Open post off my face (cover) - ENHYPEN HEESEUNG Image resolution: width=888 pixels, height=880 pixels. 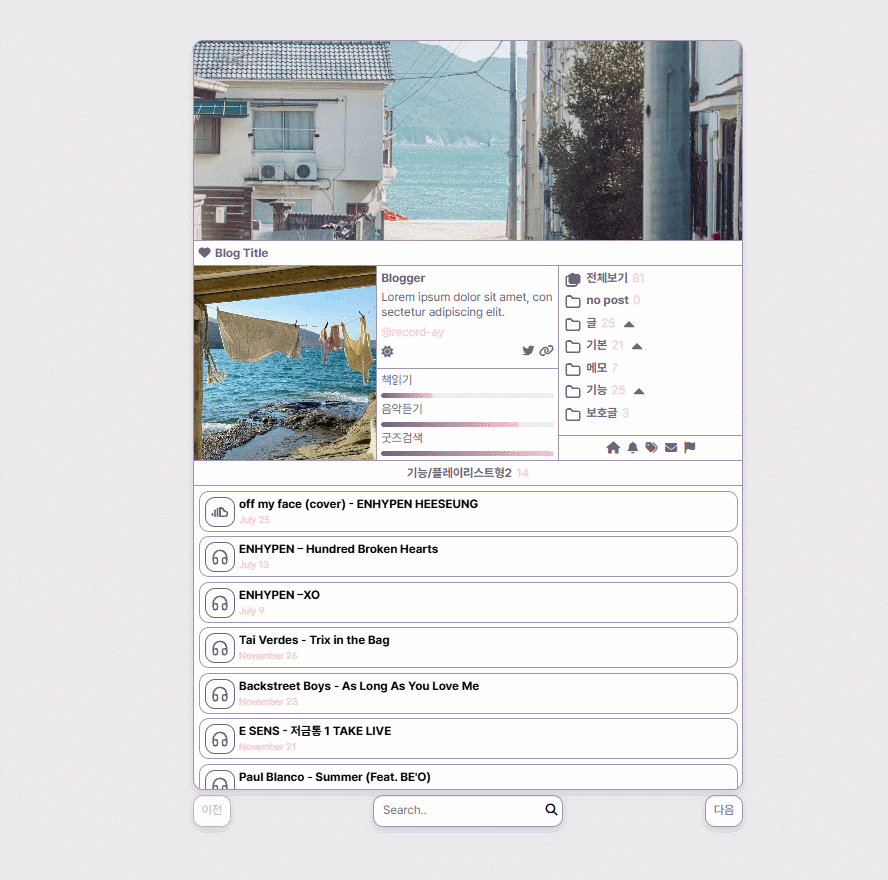click(x=358, y=504)
